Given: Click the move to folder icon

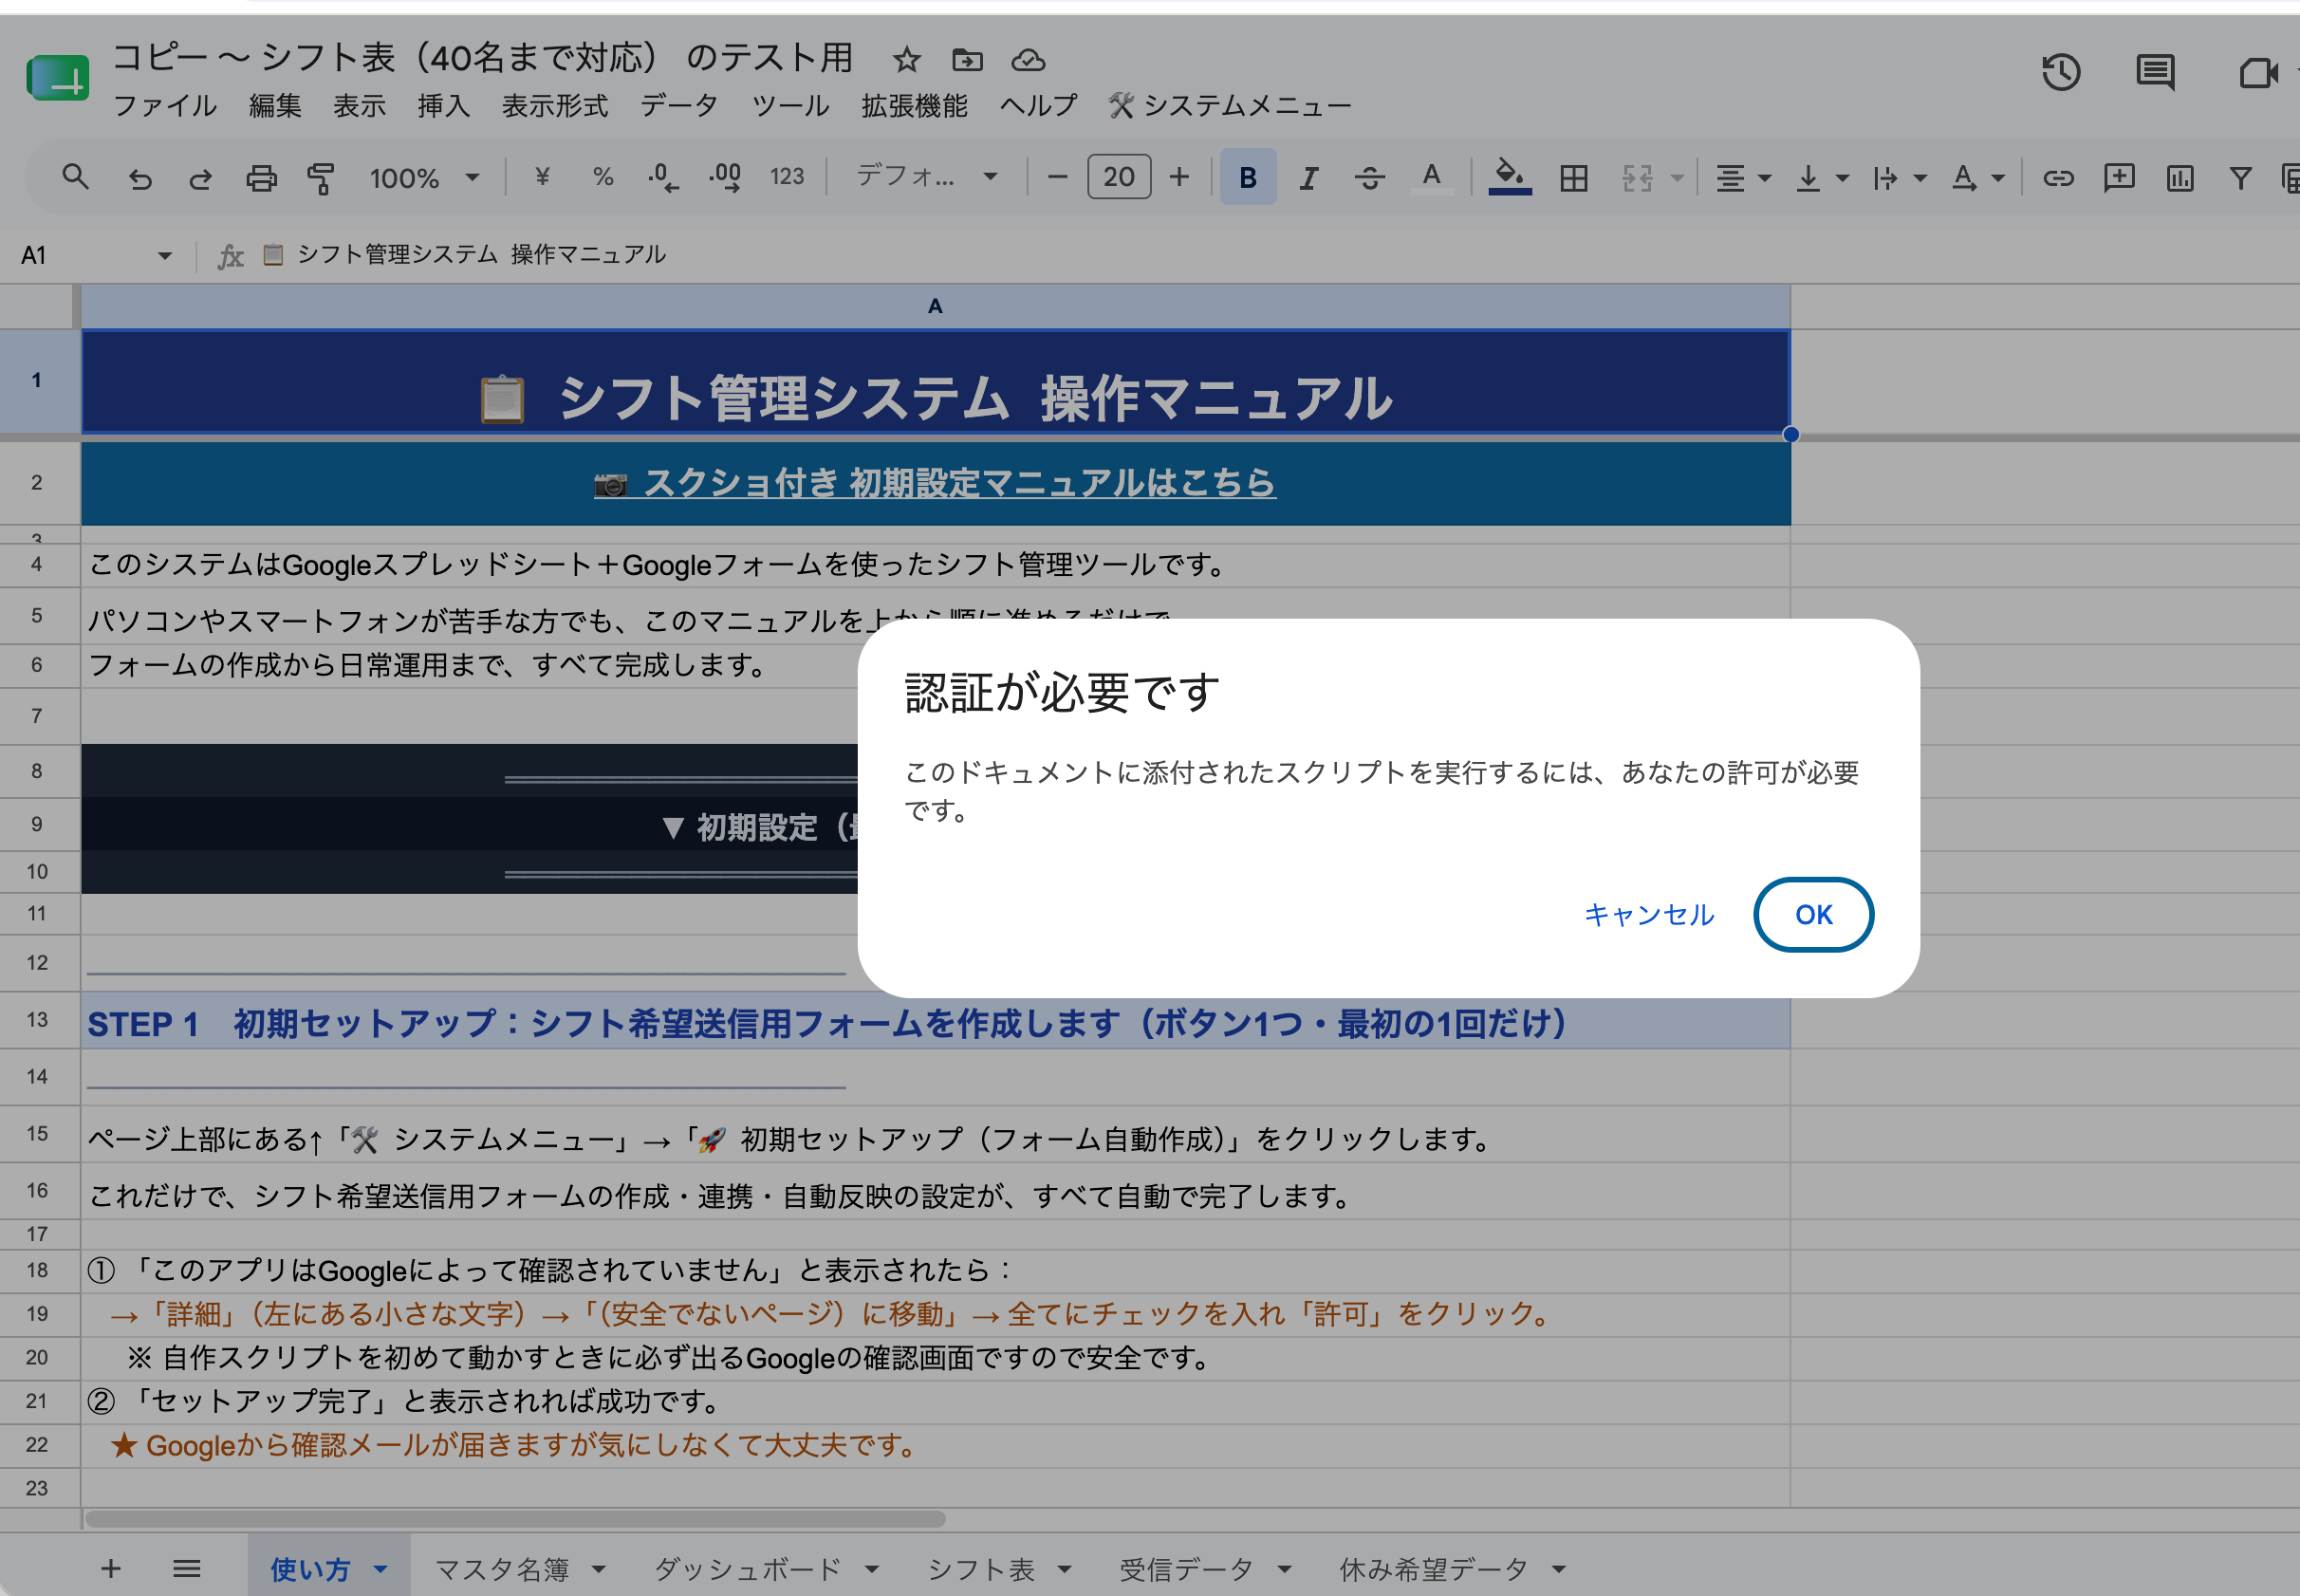Looking at the screenshot, I should coord(967,60).
